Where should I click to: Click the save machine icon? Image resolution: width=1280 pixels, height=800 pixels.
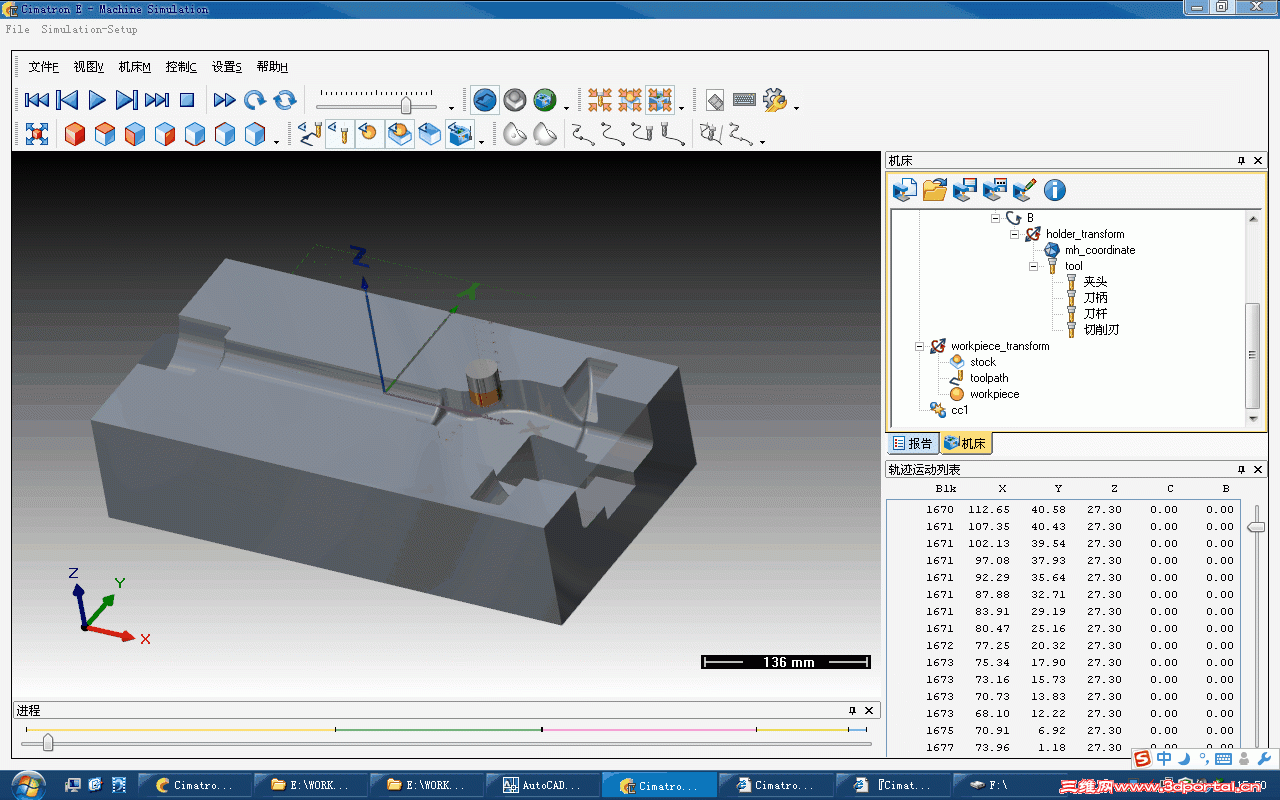[965, 189]
